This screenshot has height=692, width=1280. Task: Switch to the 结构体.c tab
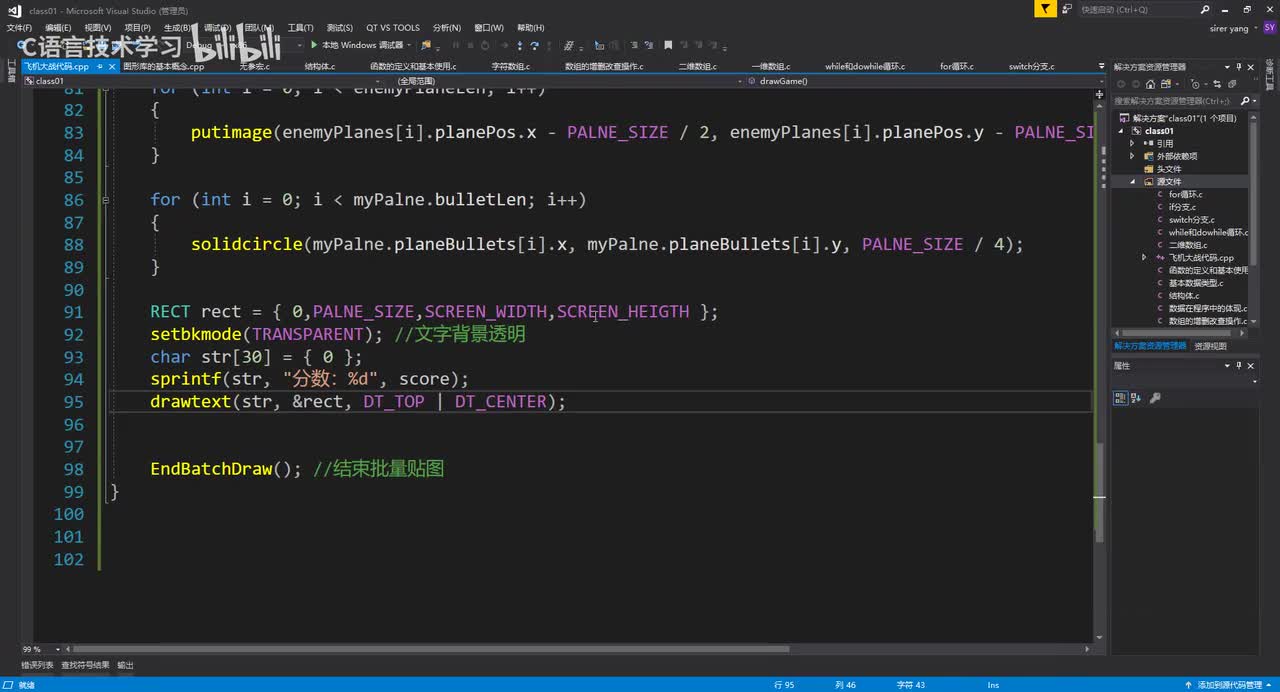[319, 67]
